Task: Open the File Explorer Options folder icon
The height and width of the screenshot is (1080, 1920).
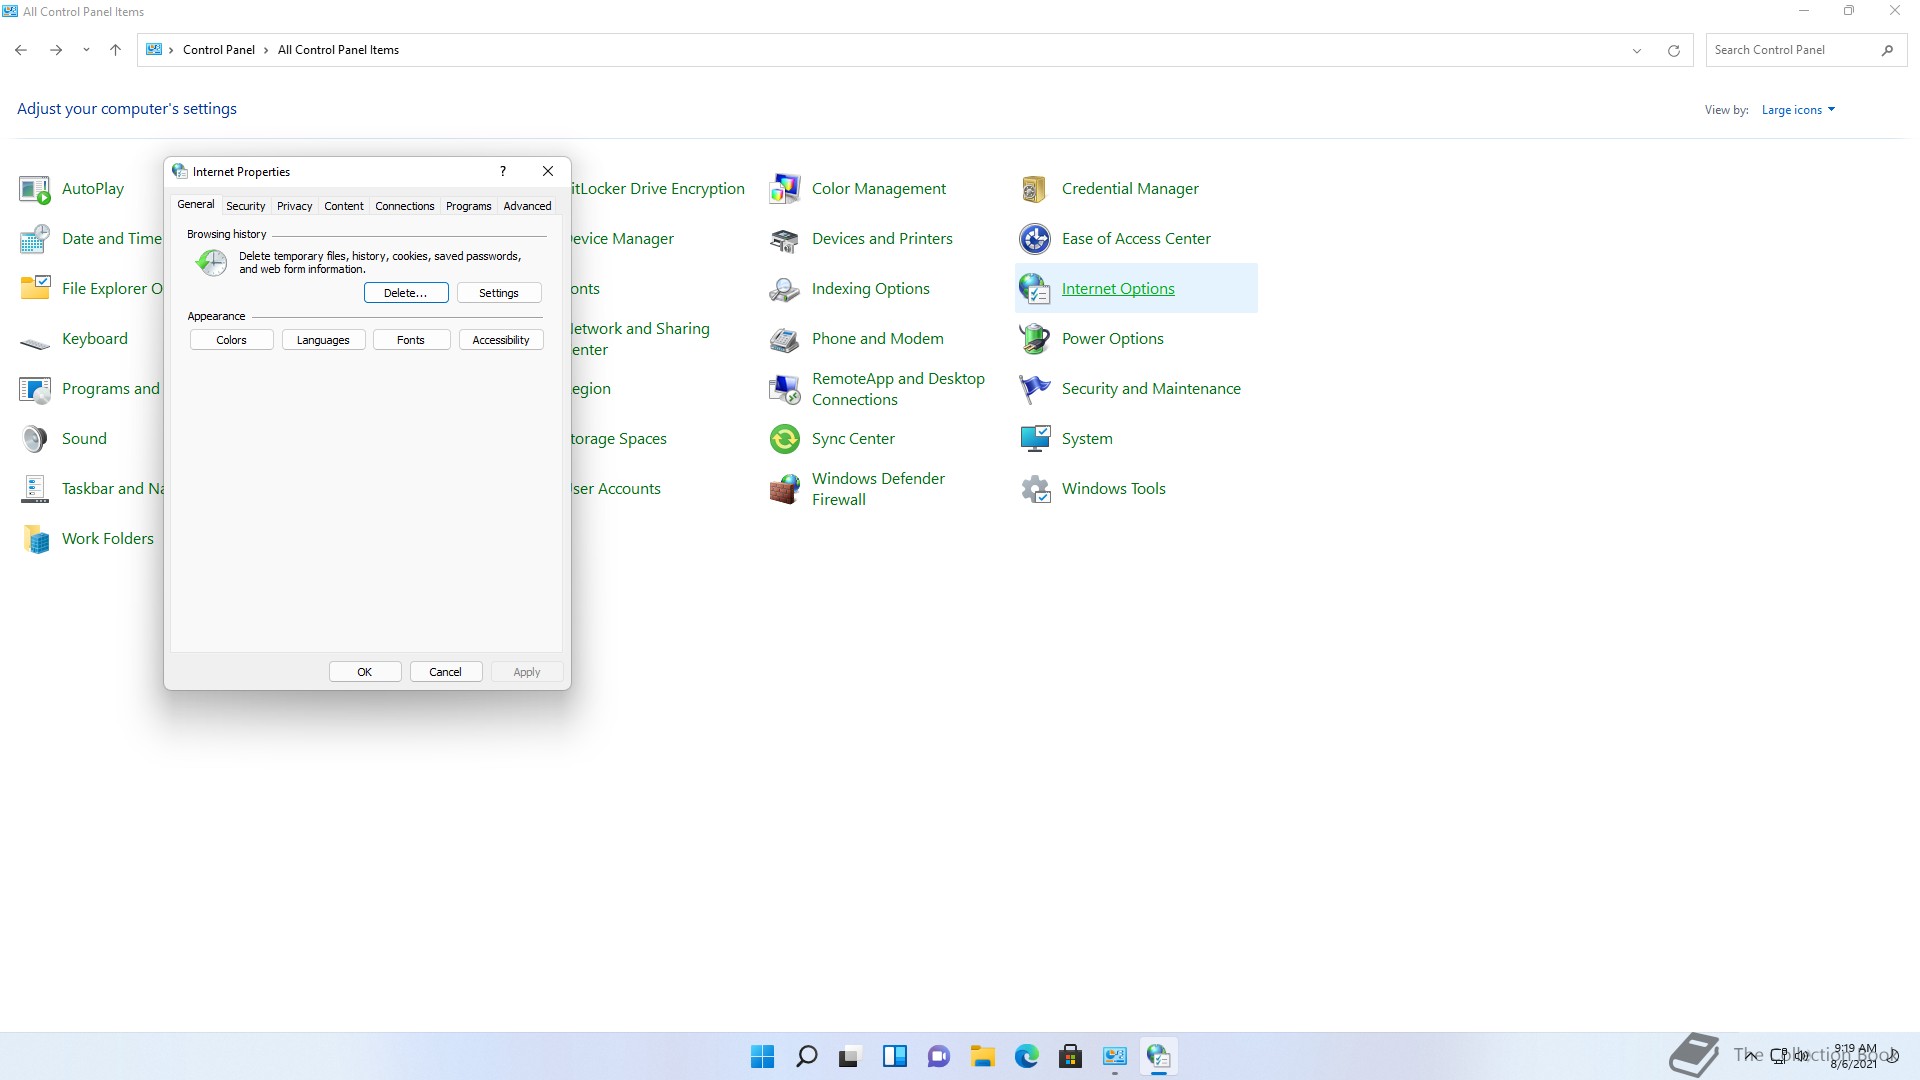Action: click(35, 289)
